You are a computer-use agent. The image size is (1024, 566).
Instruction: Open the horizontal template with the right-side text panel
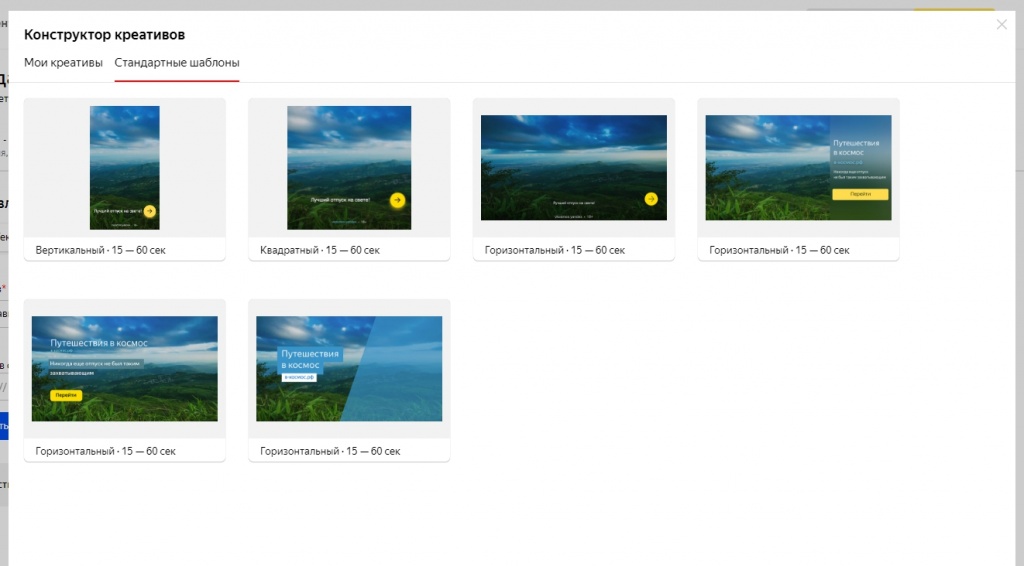(798, 167)
